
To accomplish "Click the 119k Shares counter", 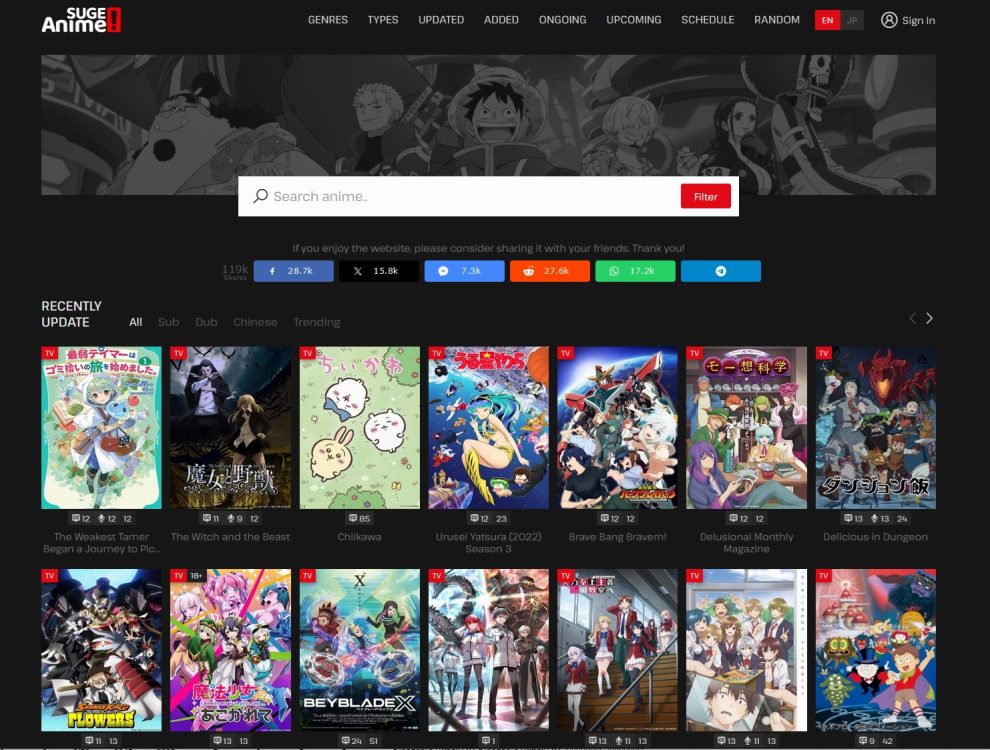I will (235, 271).
